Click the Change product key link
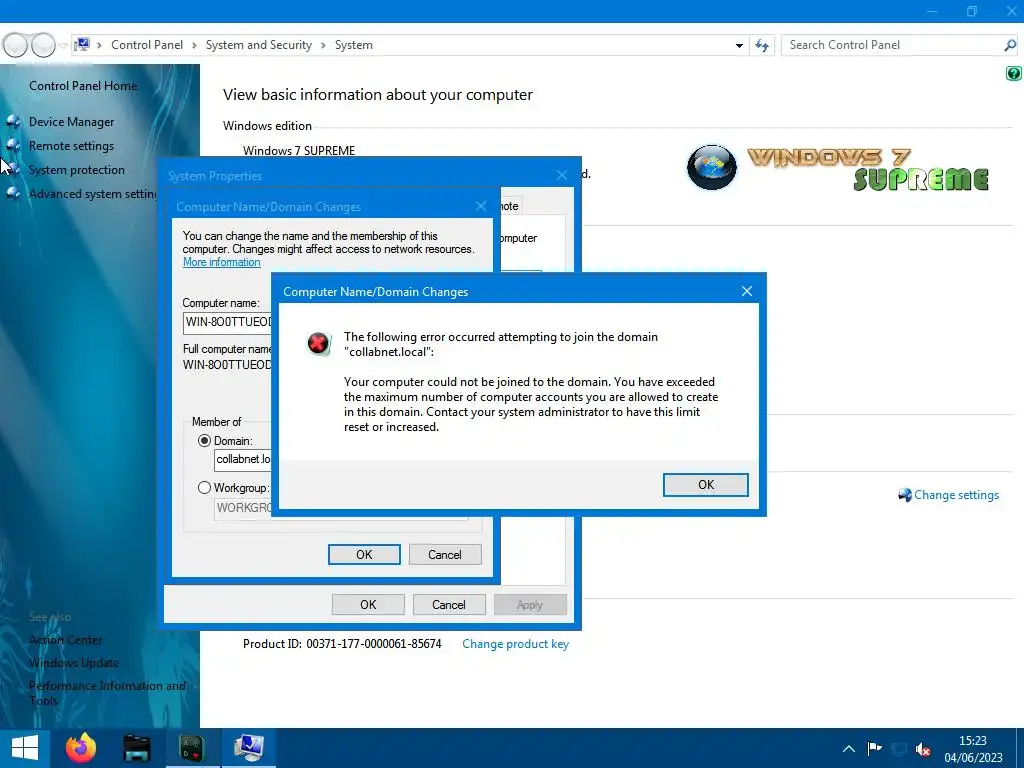Screen dimensions: 1024x768 (x=515, y=644)
